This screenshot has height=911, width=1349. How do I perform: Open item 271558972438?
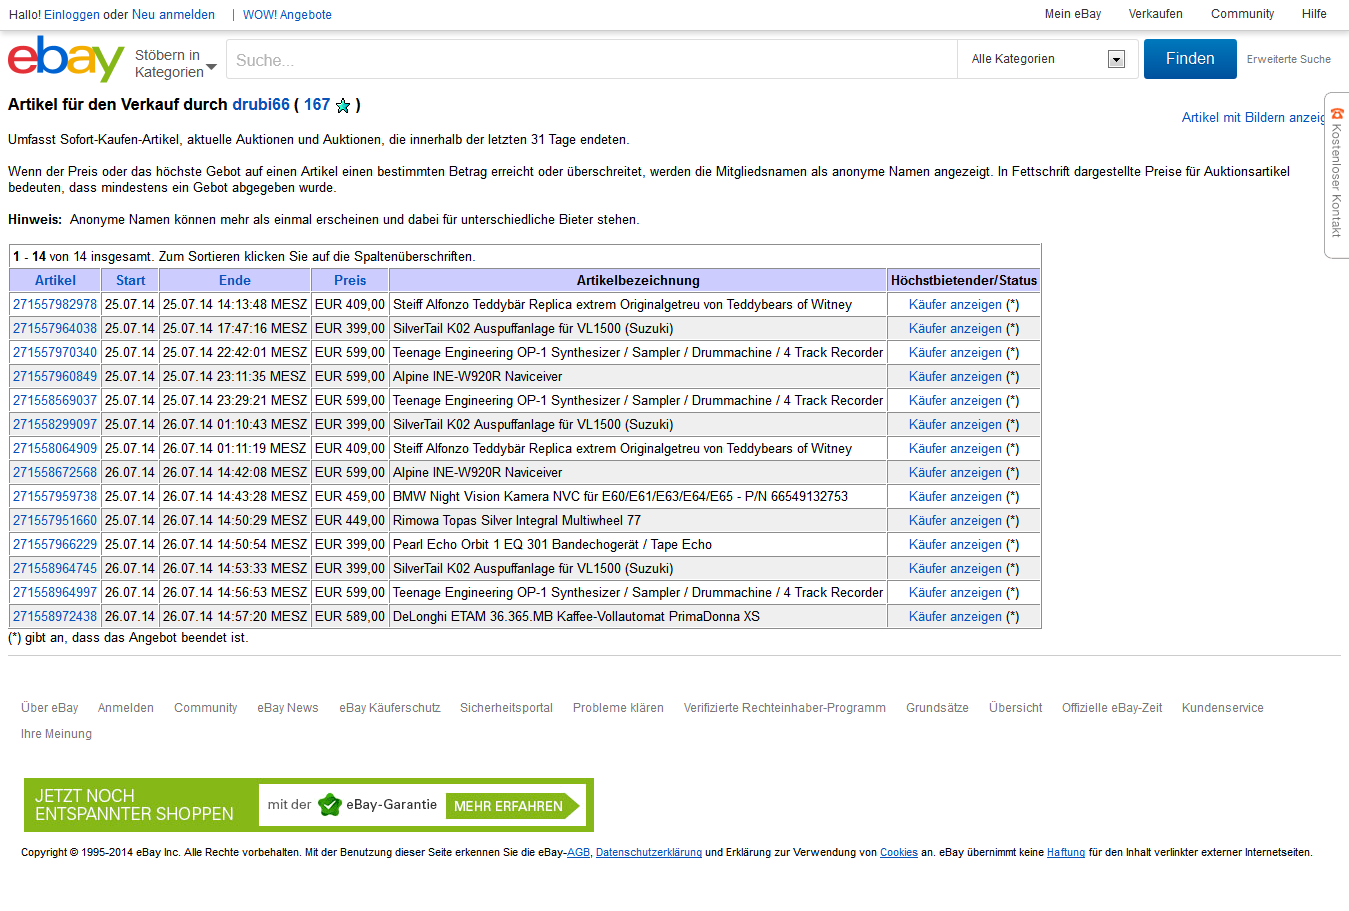[55, 616]
